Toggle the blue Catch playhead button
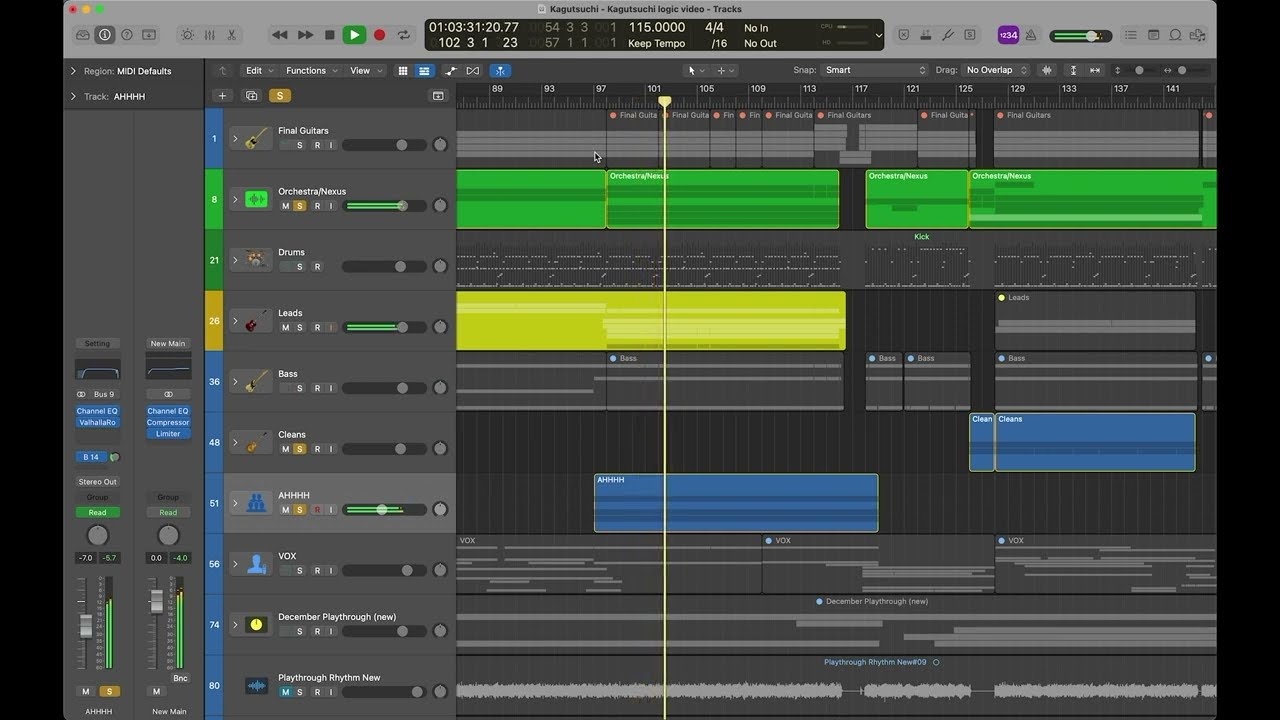1280x720 pixels. tap(500, 71)
